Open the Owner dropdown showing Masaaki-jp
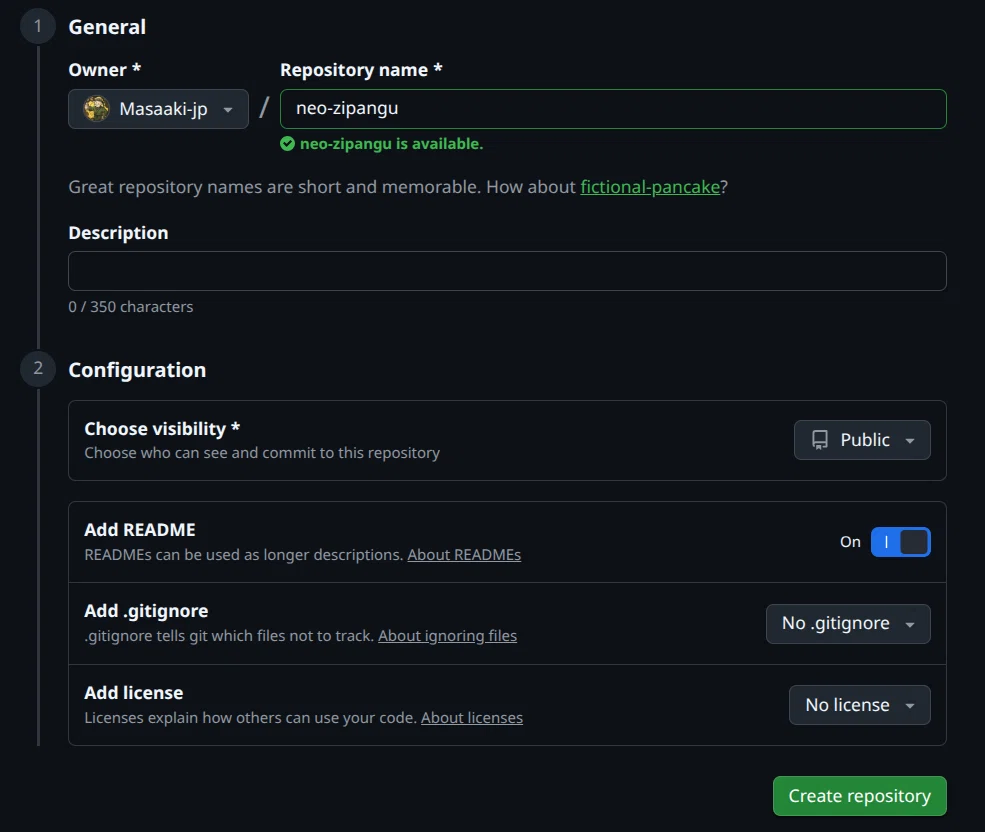This screenshot has width=985, height=832. coord(158,109)
